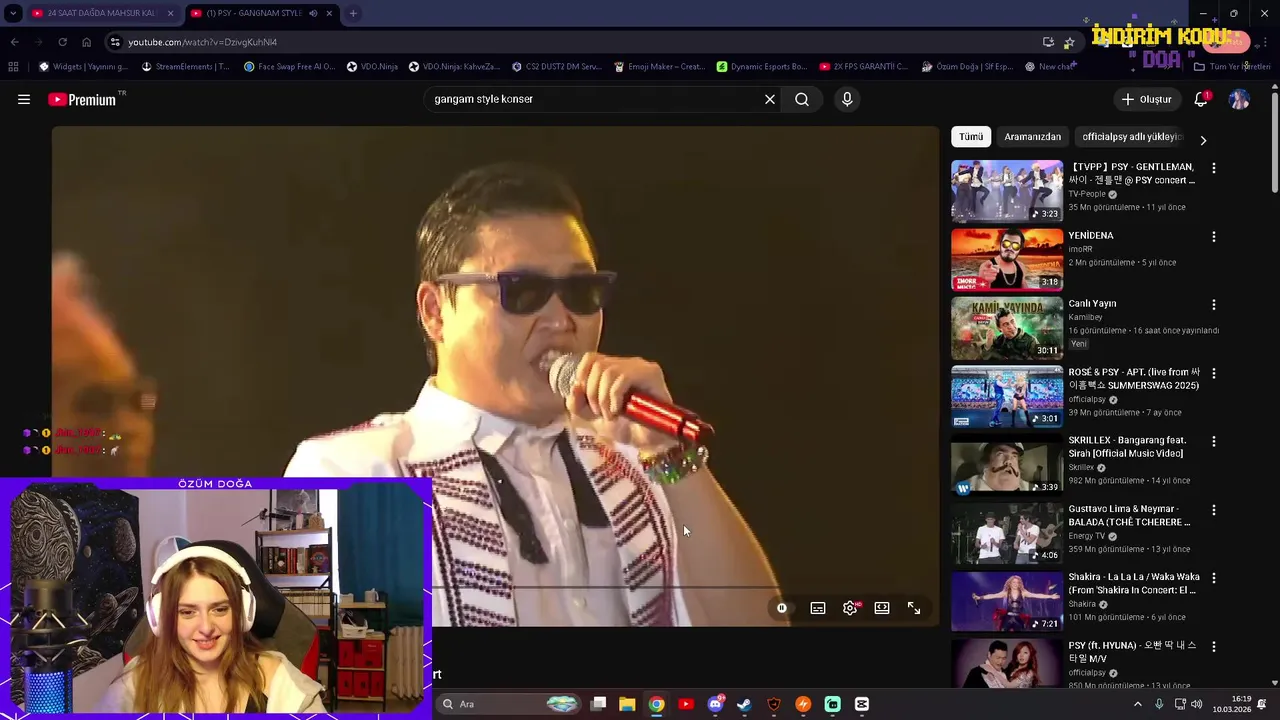Open options for SKRILLEX Bangarang video
1280x720 pixels.
[1214, 441]
